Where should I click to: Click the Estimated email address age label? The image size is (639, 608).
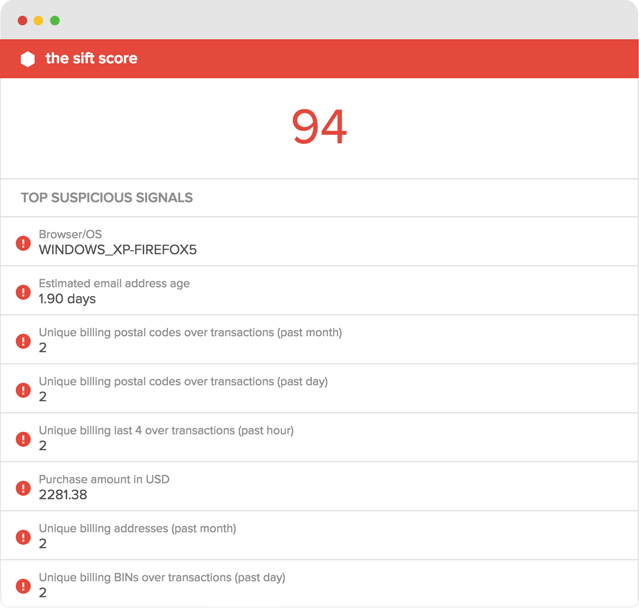[x=114, y=284]
